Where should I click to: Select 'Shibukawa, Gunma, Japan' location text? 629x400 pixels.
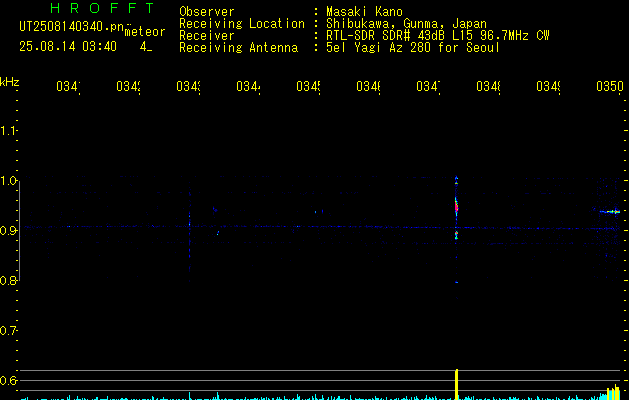point(406,24)
